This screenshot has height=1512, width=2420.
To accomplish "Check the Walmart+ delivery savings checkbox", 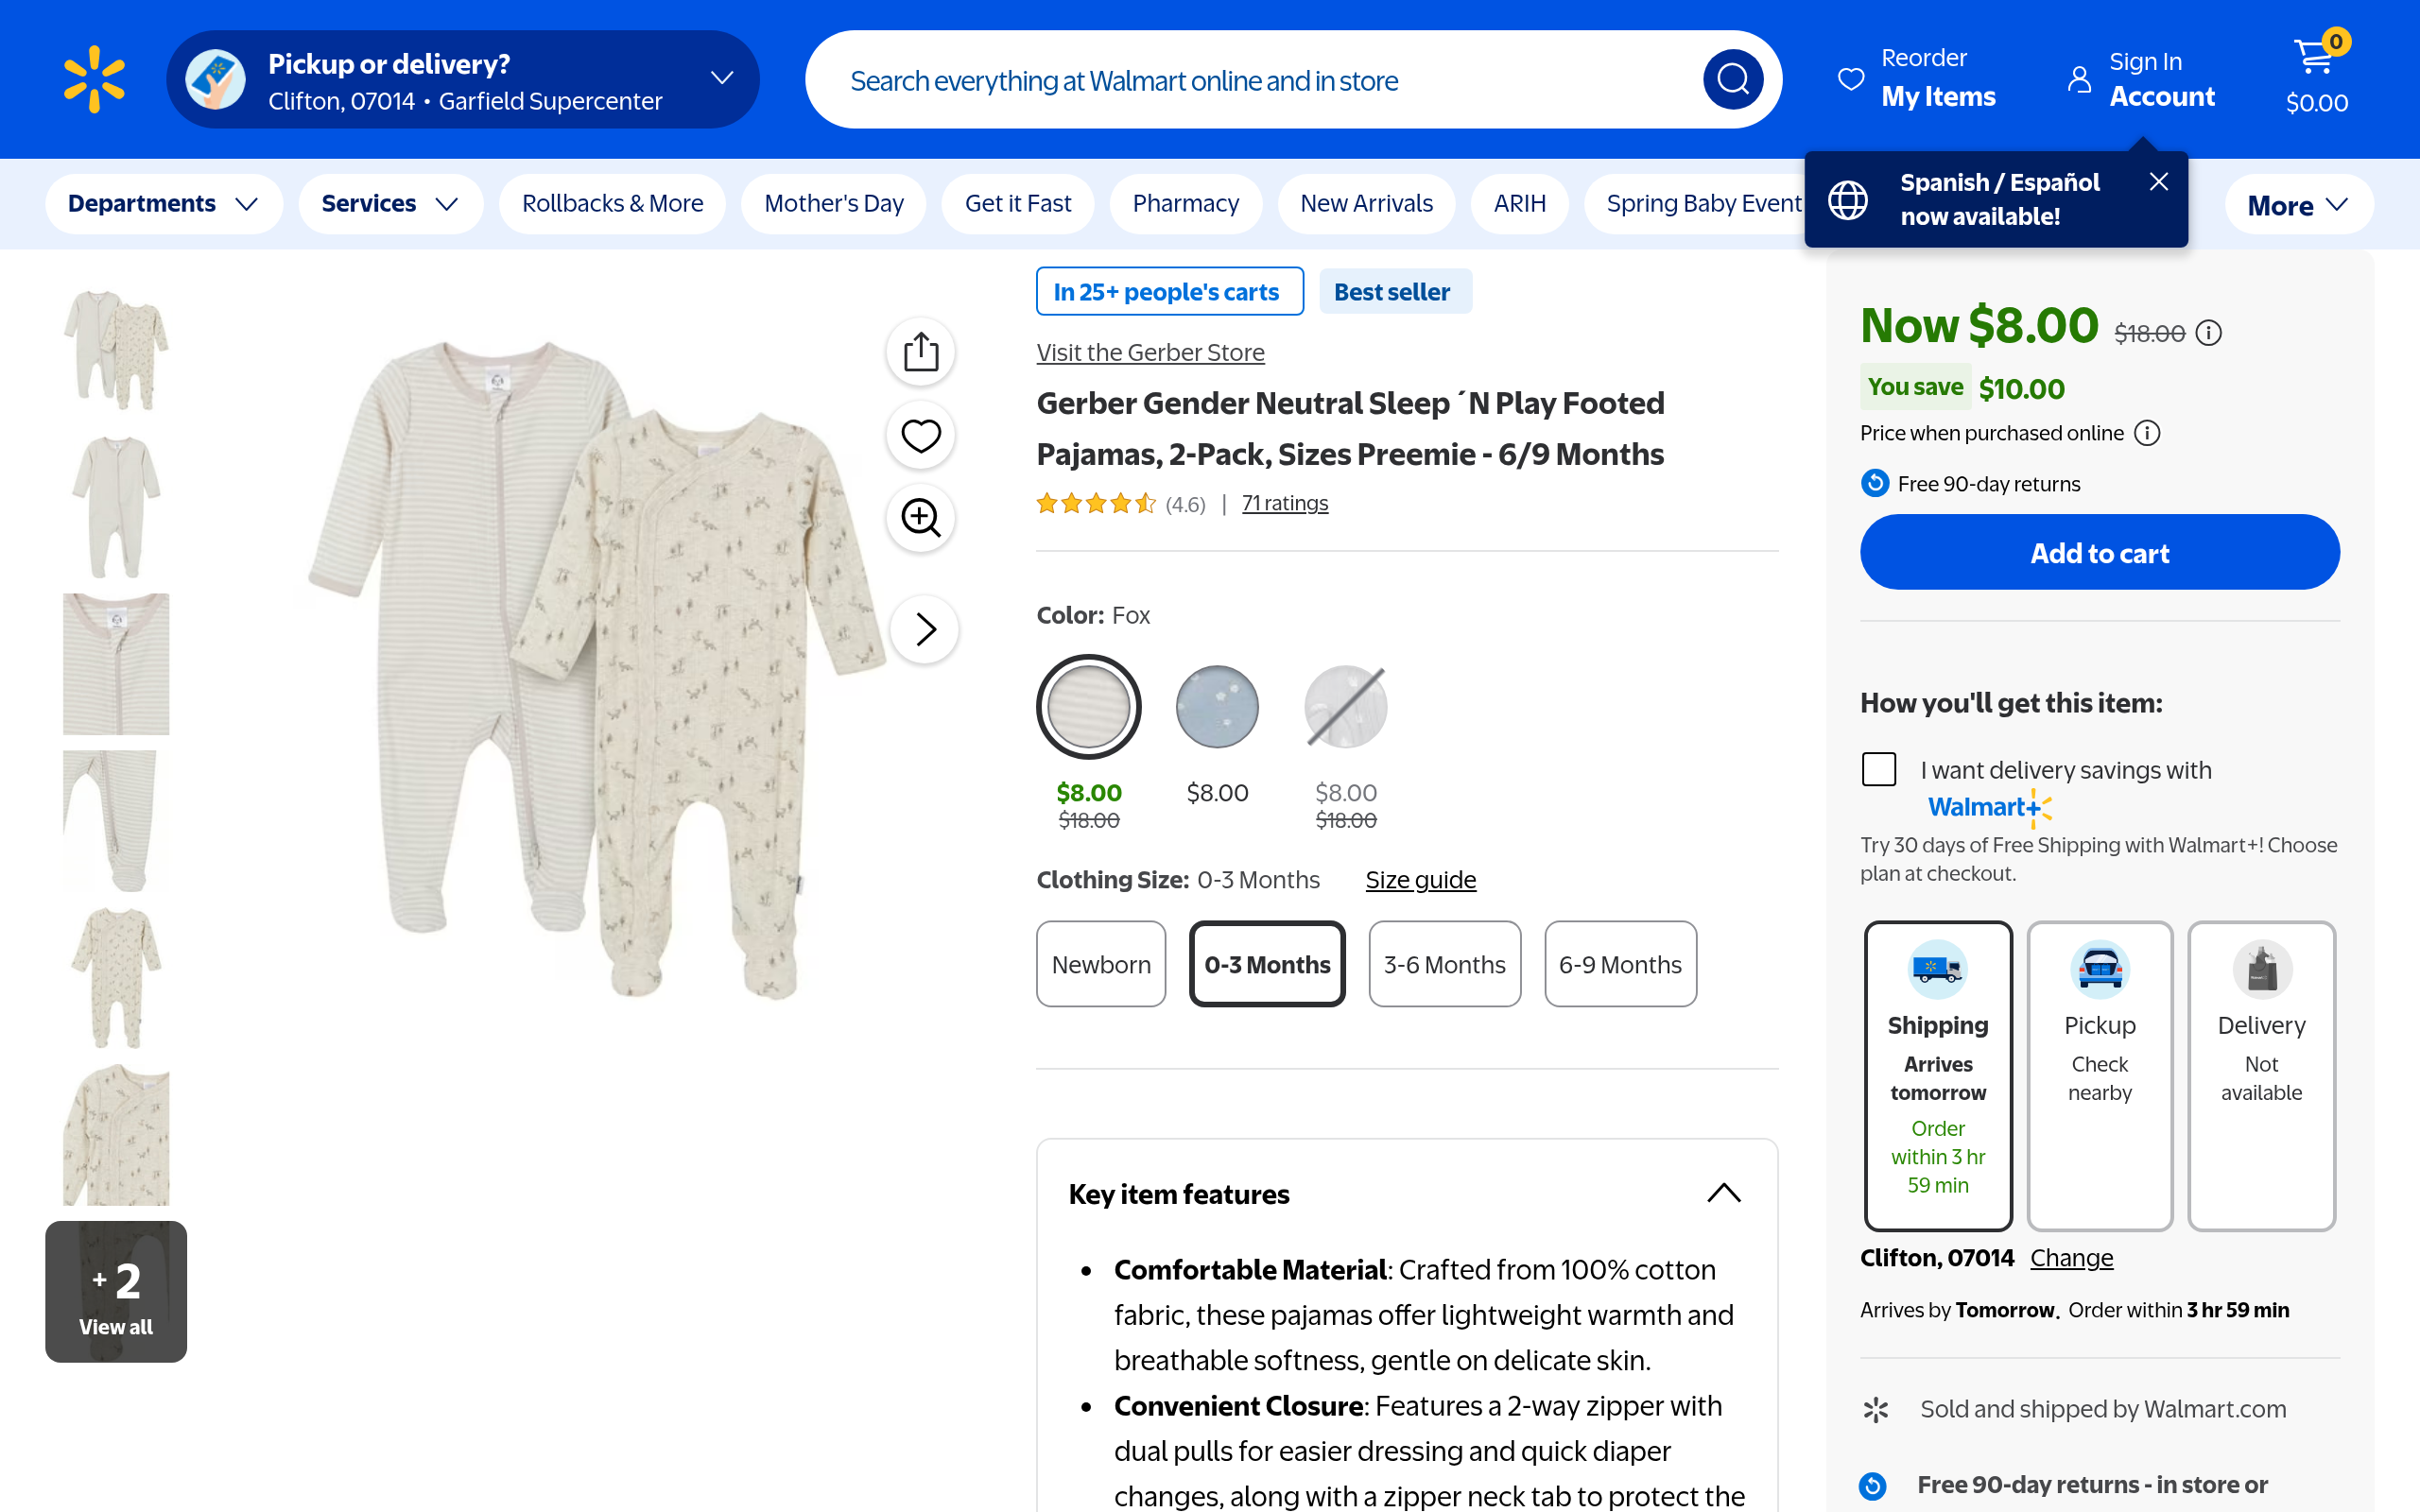I will point(1879,769).
